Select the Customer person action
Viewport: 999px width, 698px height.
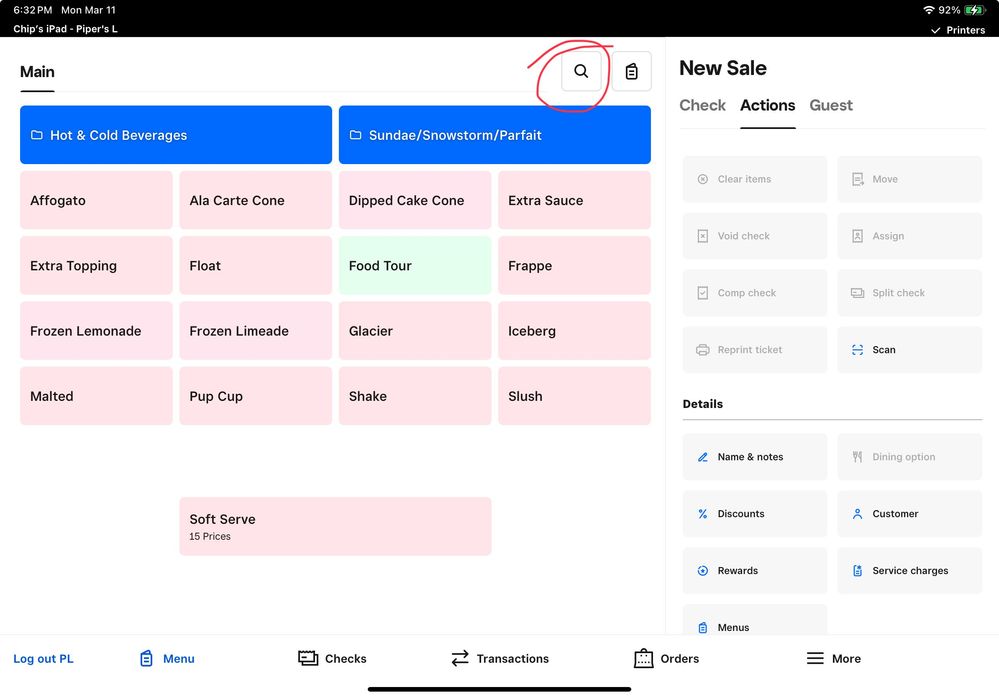[909, 514]
